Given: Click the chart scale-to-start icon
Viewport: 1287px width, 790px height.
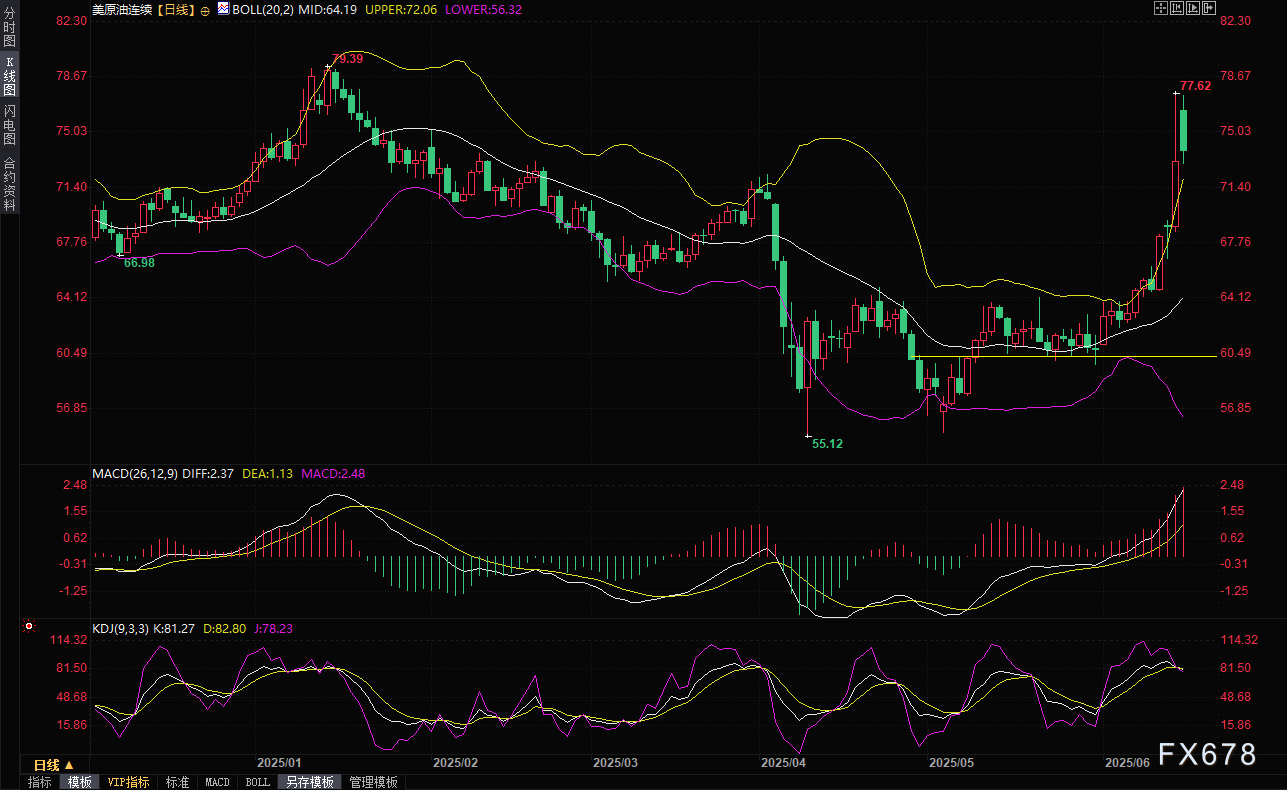Looking at the screenshot, I should pos(1176,8).
